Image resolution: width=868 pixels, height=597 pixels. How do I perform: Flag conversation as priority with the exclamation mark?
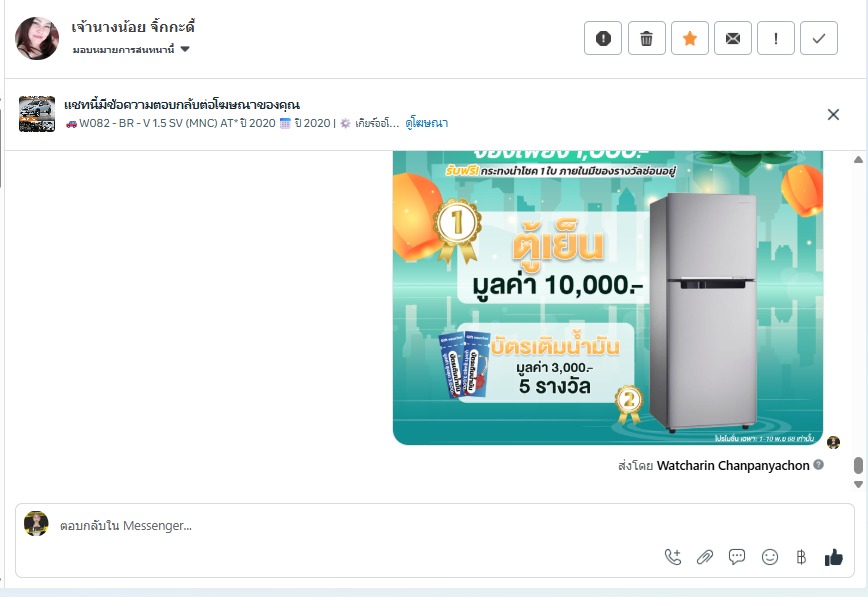pyautogui.click(x=776, y=38)
